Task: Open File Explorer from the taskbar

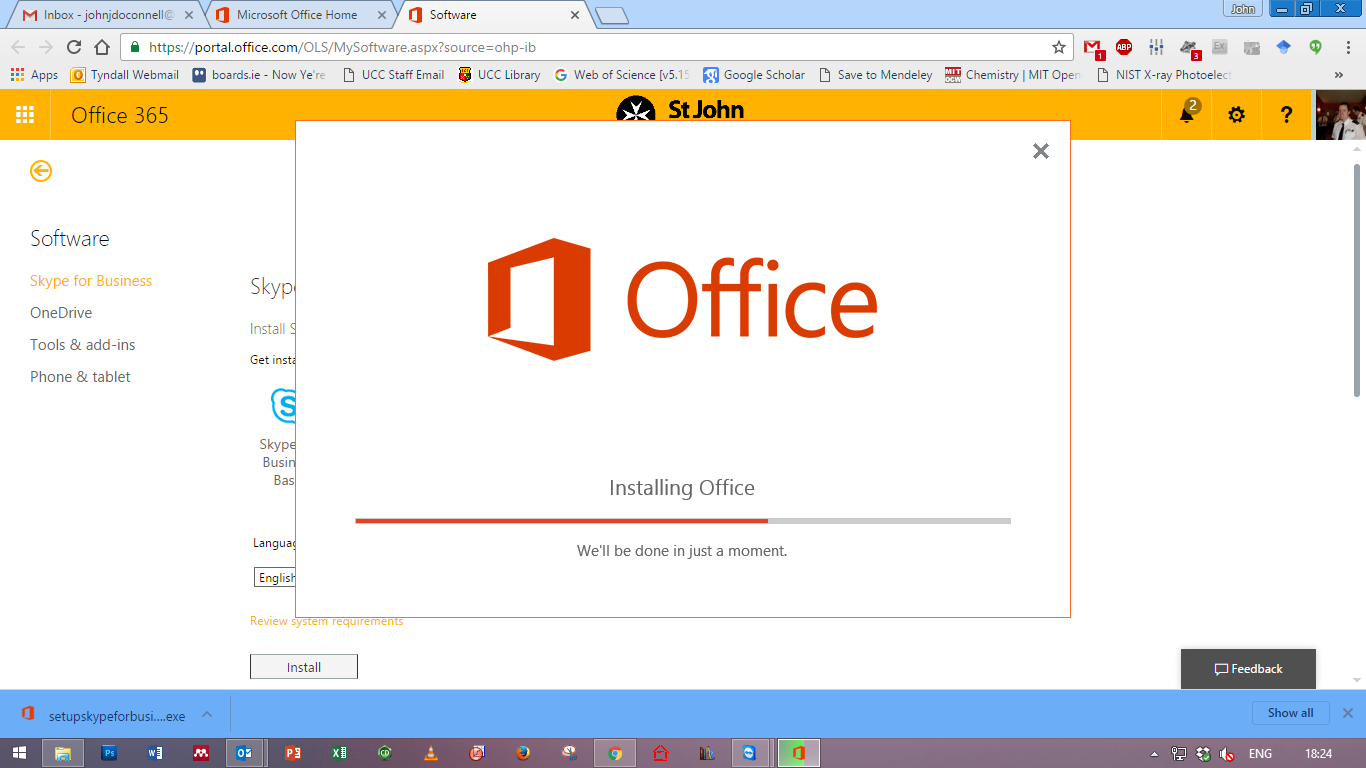Action: coord(63,753)
